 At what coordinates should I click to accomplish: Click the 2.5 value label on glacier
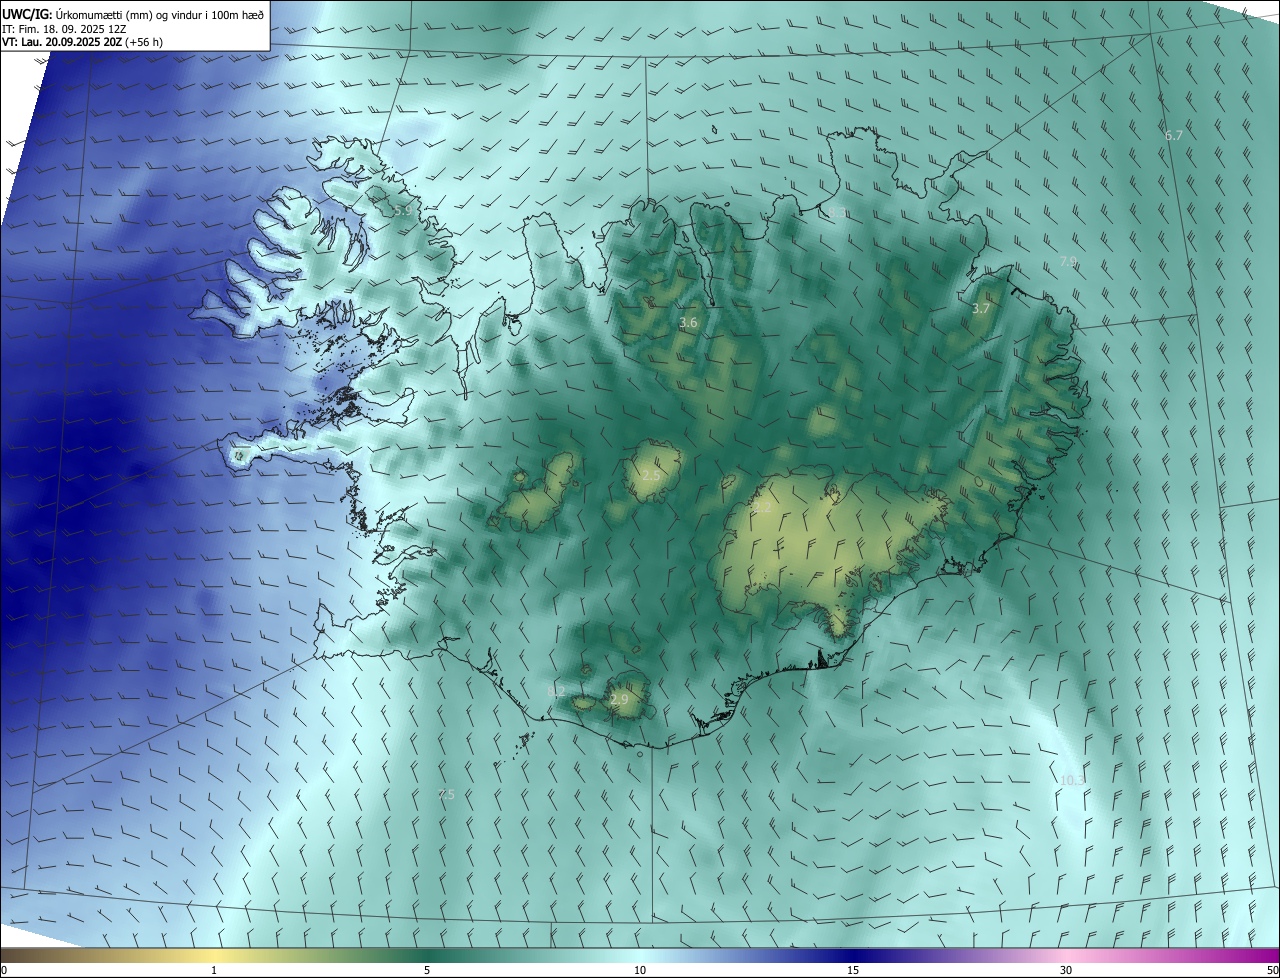650,476
